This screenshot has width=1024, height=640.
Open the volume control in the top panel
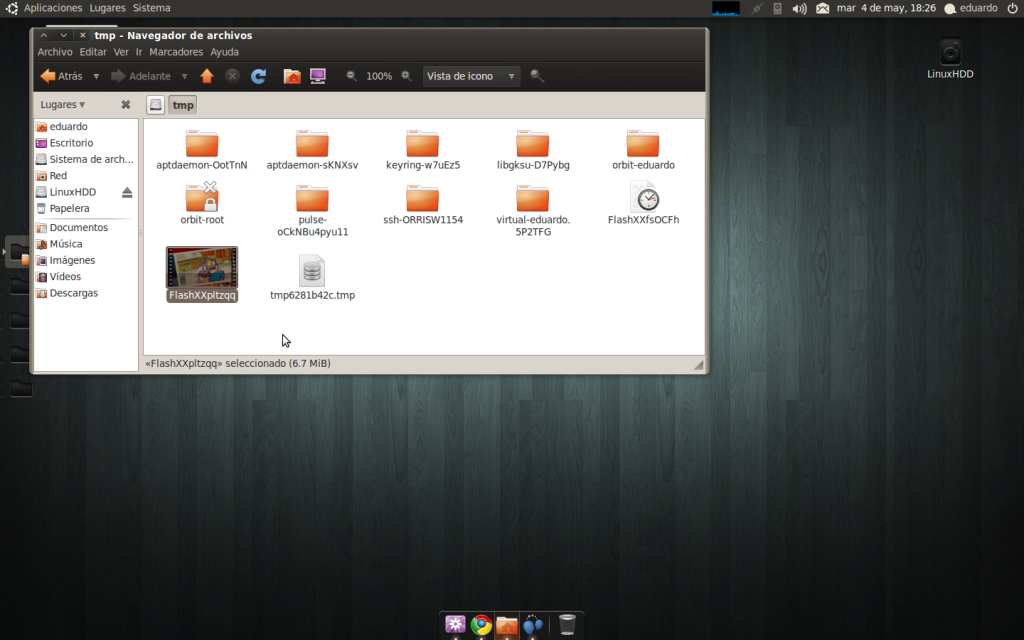pyautogui.click(x=799, y=8)
